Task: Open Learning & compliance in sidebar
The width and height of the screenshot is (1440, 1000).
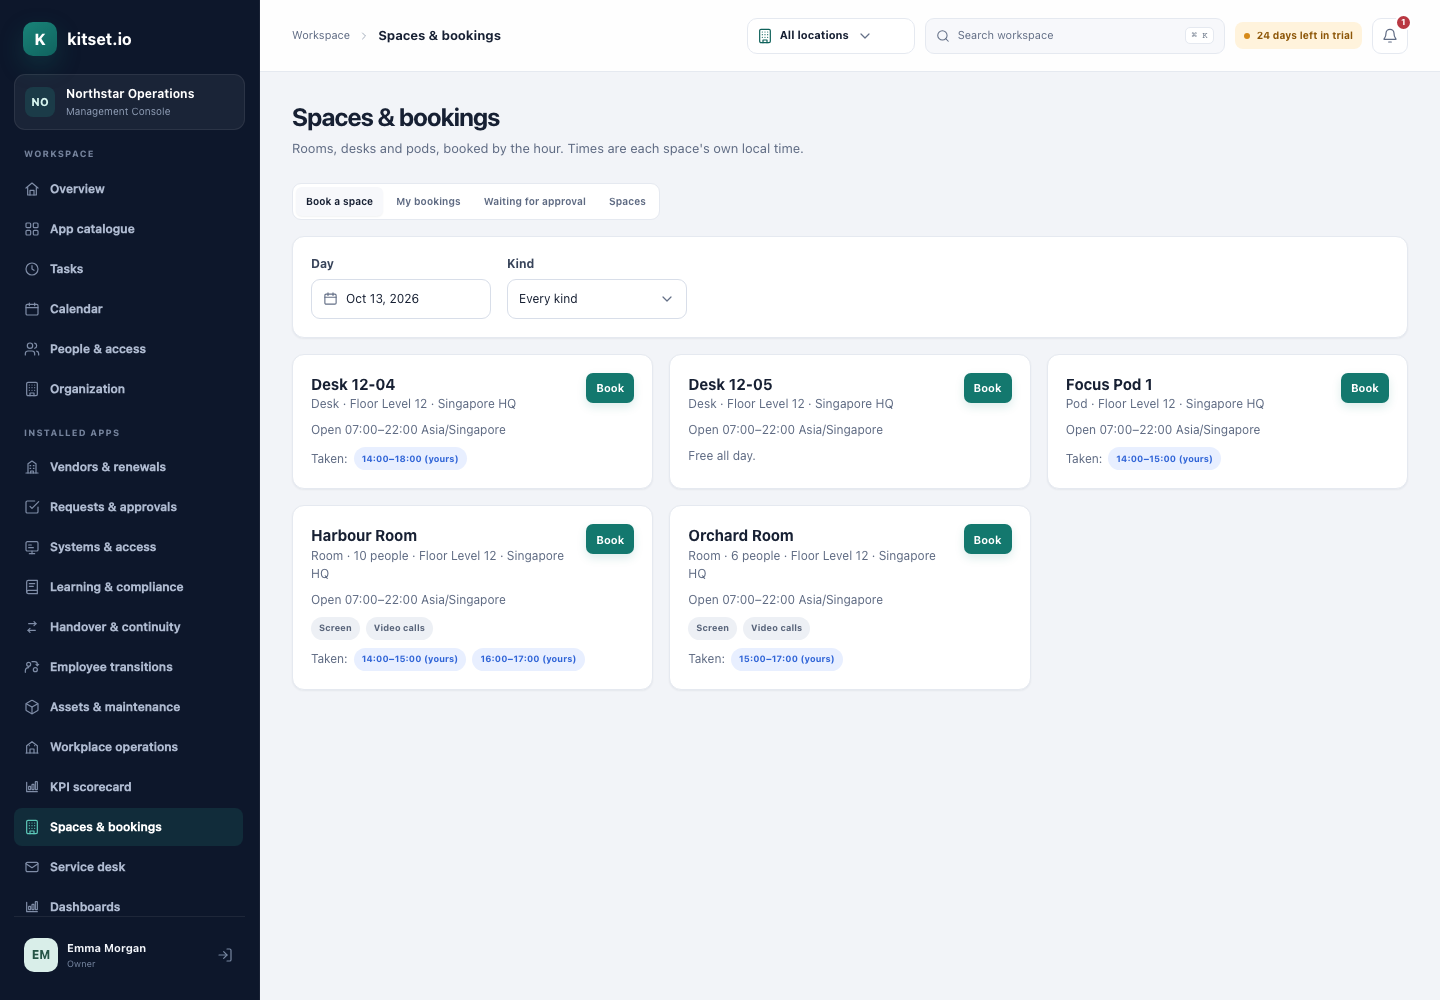Action: (128, 587)
